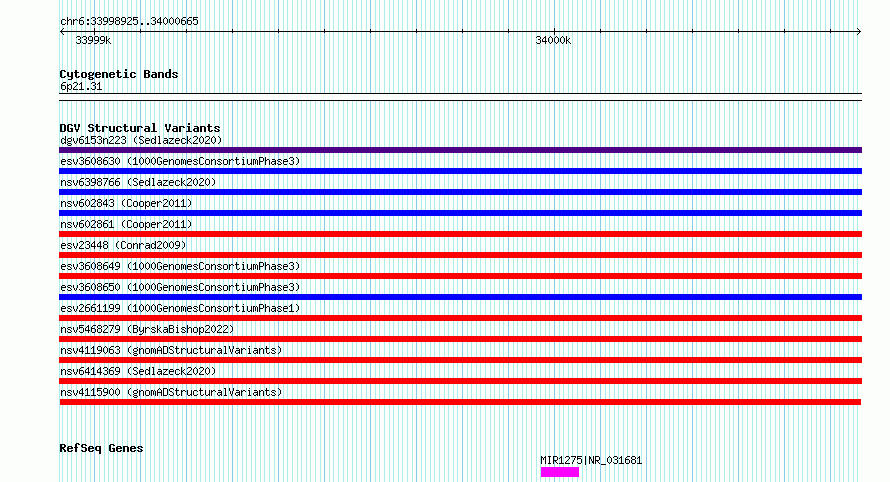Viewport: 890px width, 482px height.
Task: Open the nsv602843 (Cooper2011) variant label
Action: click(x=126, y=203)
